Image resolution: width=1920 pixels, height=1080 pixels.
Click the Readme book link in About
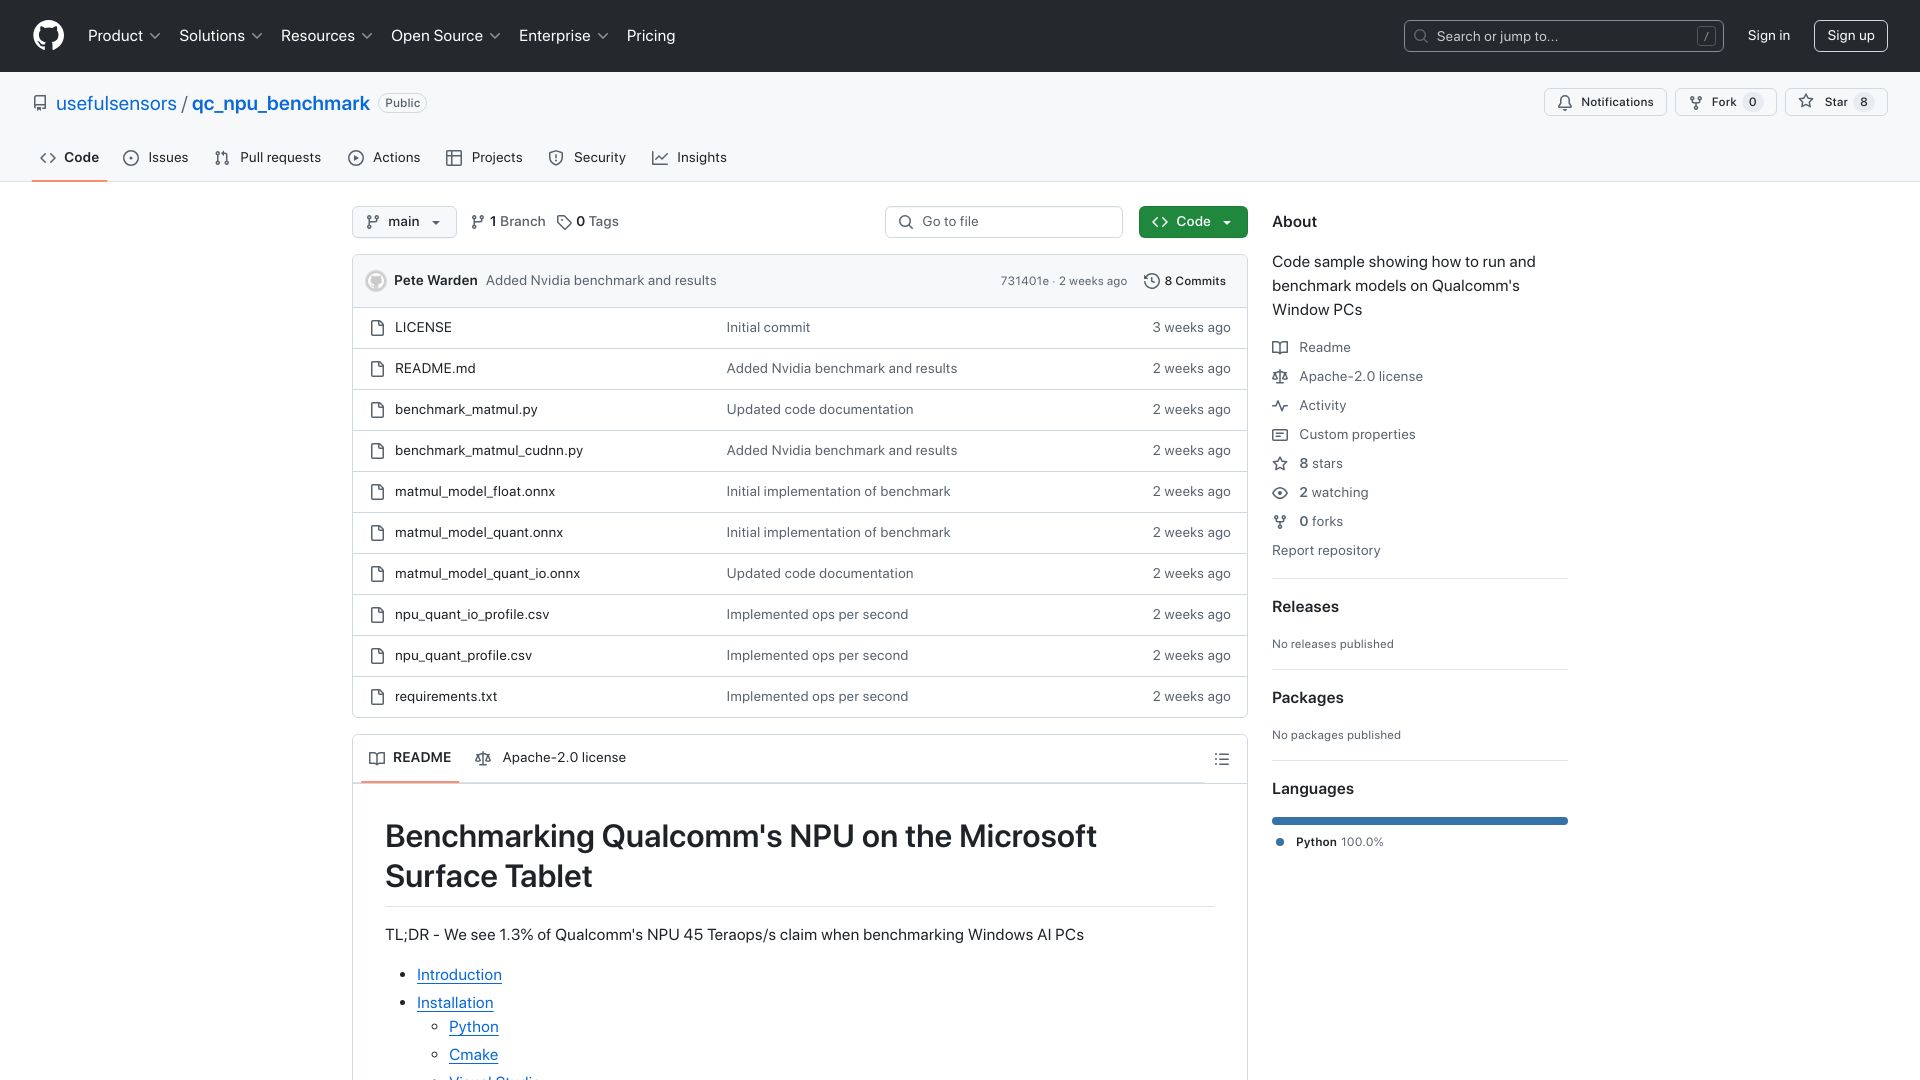pos(1311,348)
